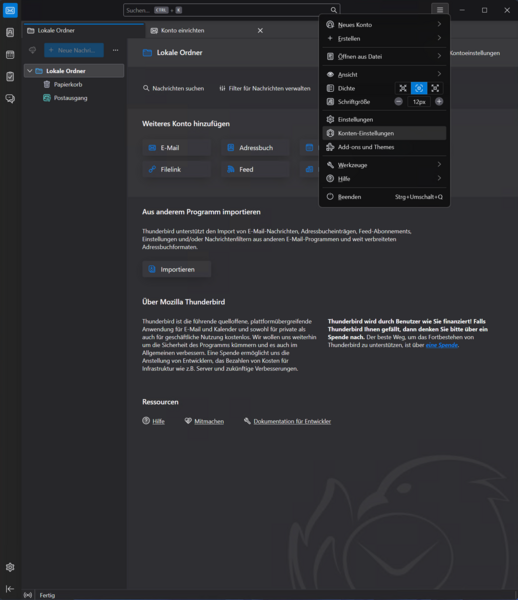Screen dimensions: 518x600
Task: Expand the Werkzeuge submenu
Action: click(x=384, y=165)
